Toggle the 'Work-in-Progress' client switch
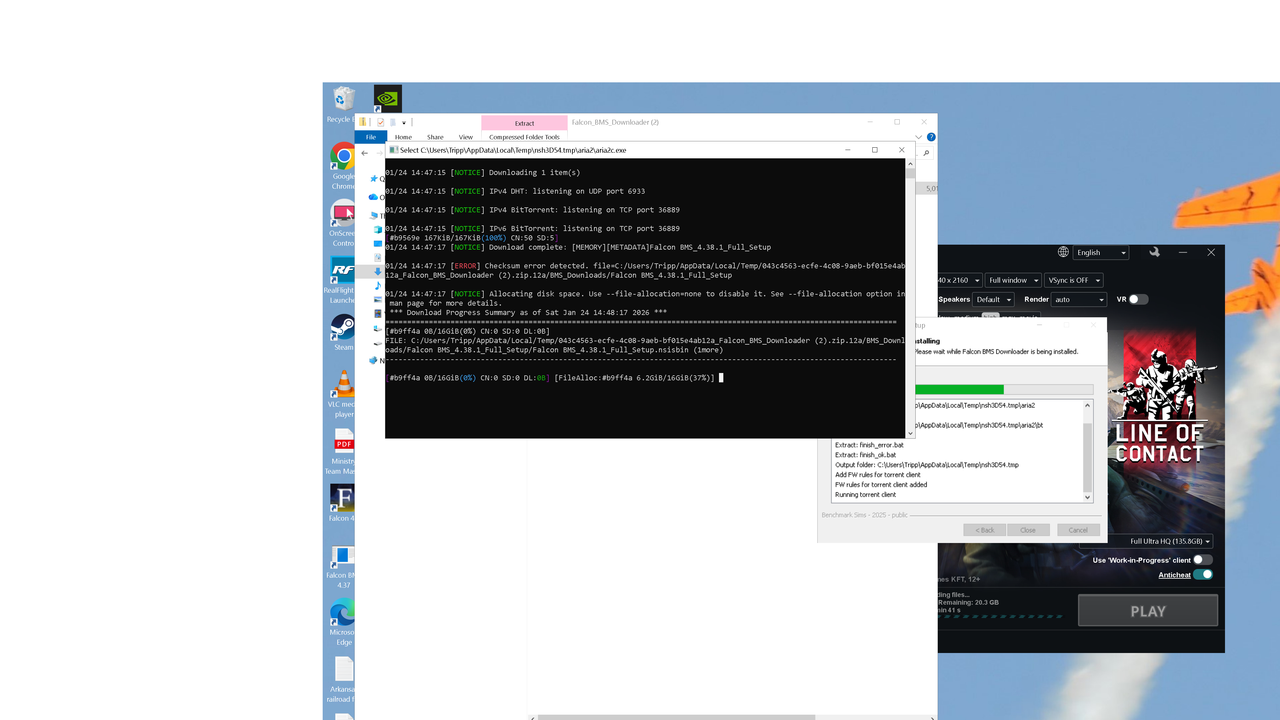Viewport: 1280px width, 720px height. click(x=1203, y=560)
